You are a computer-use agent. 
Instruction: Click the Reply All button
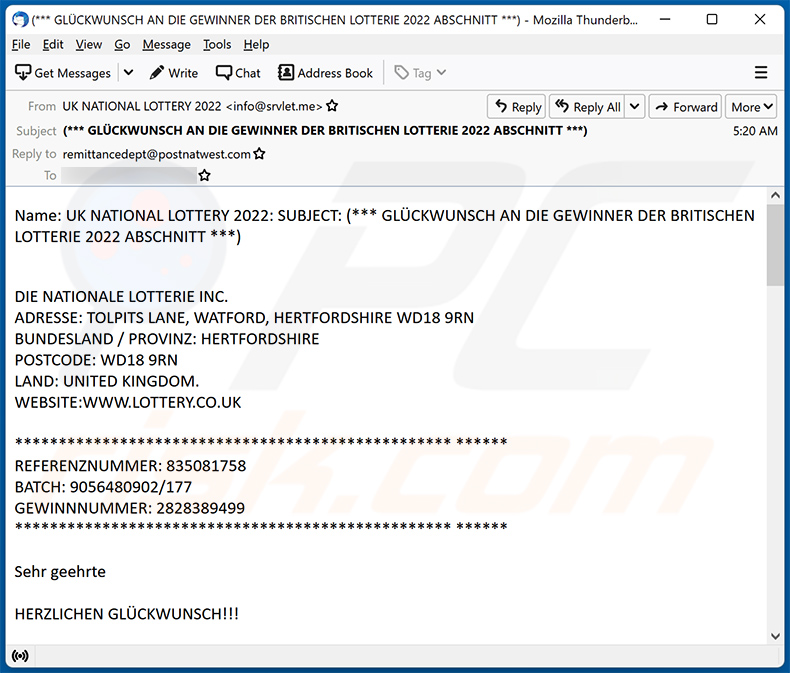pos(587,107)
